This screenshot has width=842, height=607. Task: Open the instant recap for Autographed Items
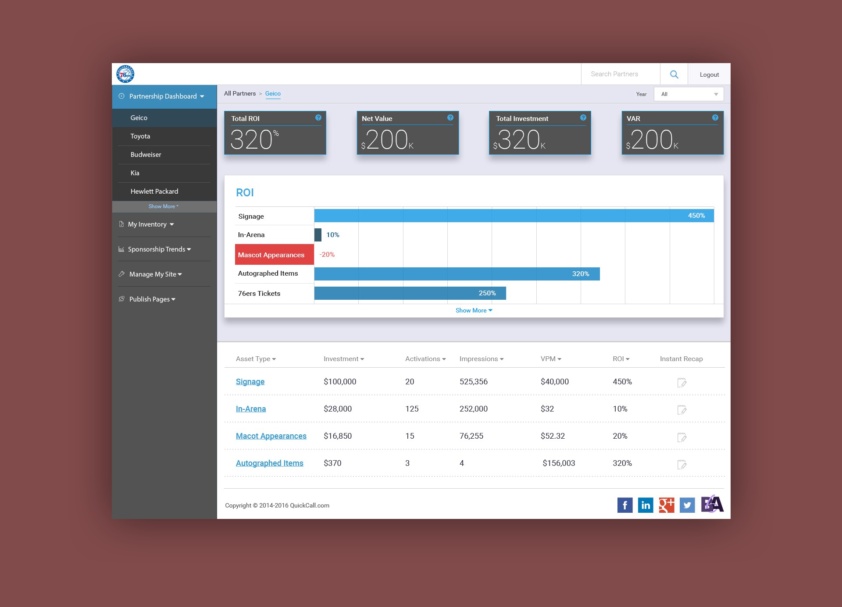pos(681,464)
